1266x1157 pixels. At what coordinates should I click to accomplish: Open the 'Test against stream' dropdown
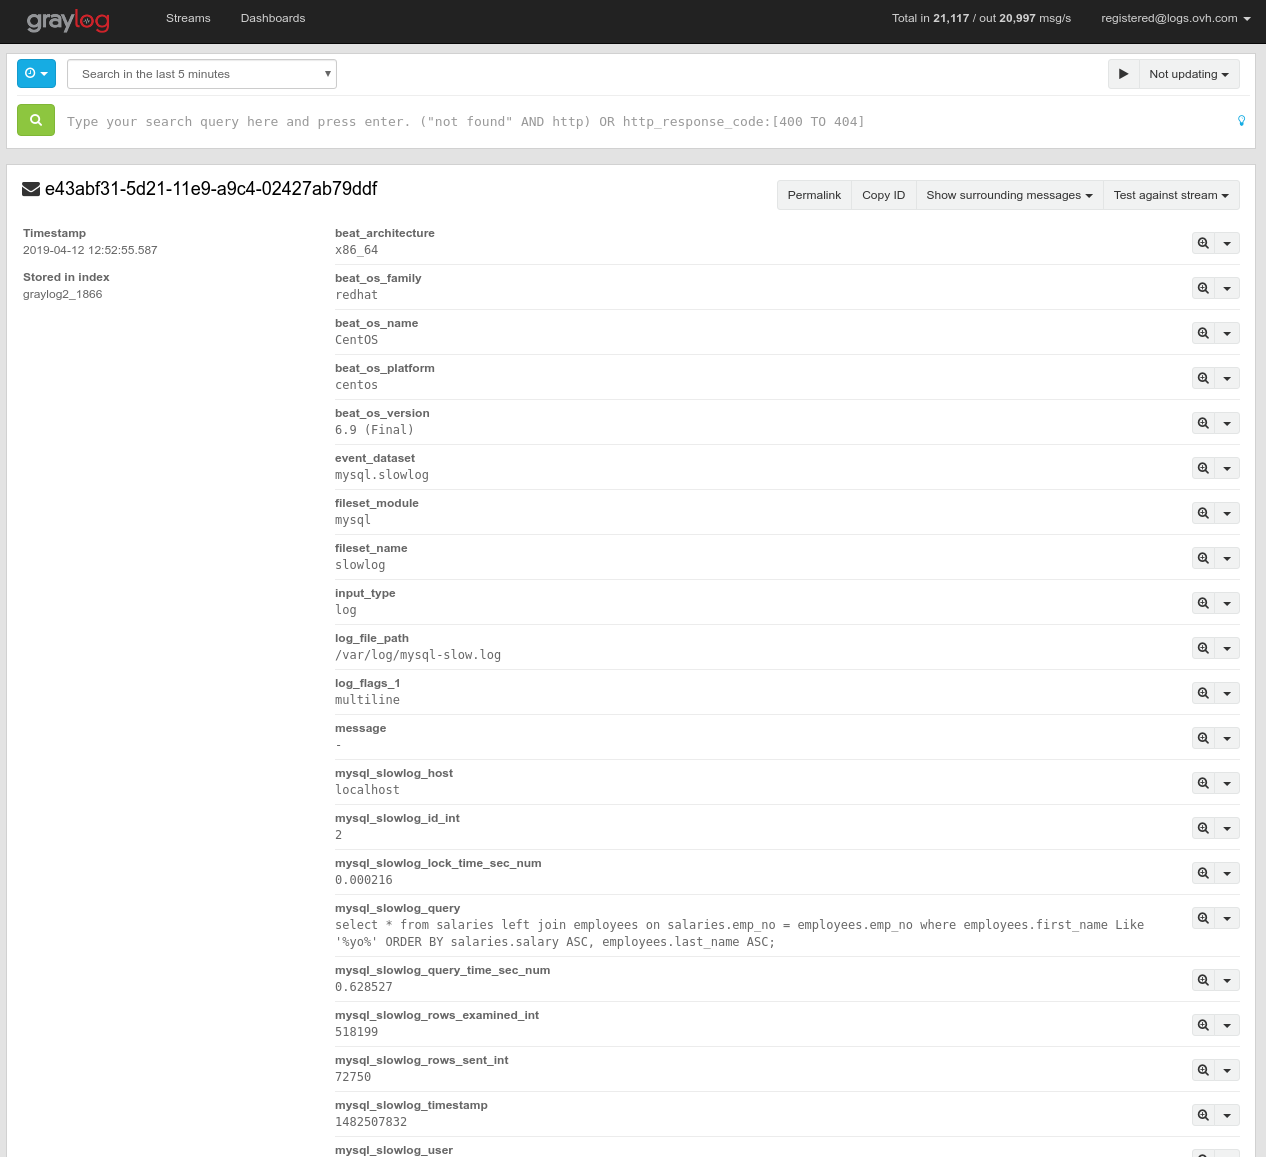1171,195
